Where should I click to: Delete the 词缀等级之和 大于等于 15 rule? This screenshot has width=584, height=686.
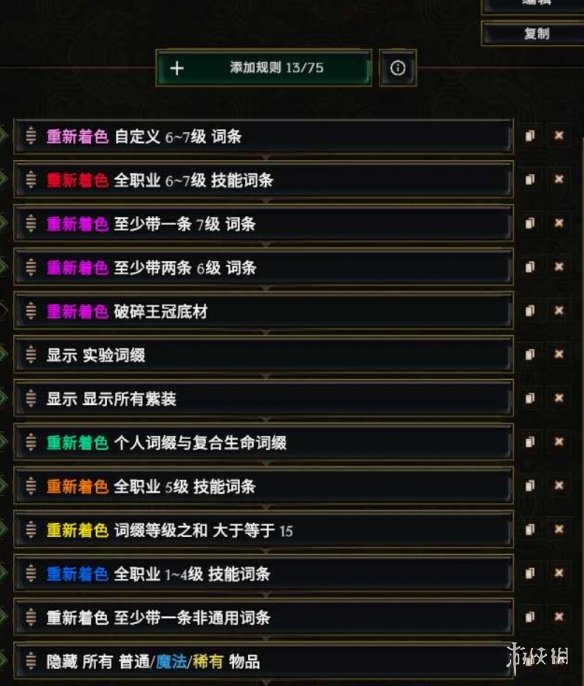(x=559, y=529)
